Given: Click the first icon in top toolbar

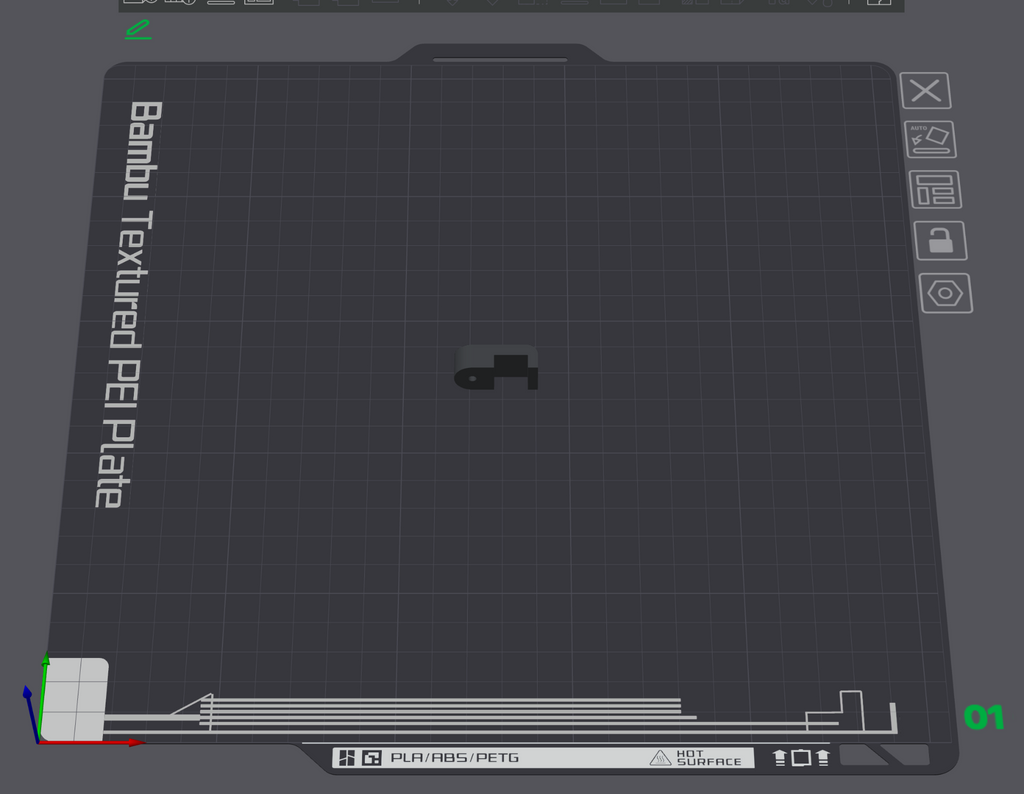Looking at the screenshot, I should point(140,2).
